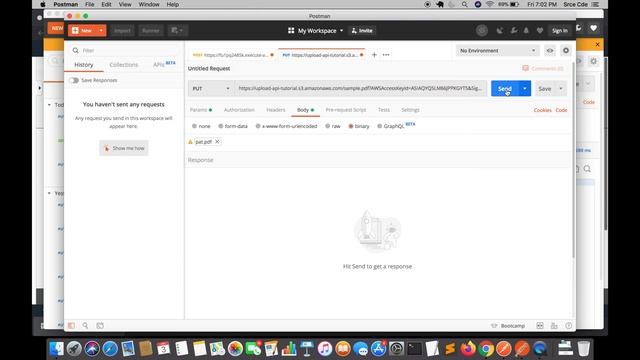Open the find and replace icon
Screen dimensions: 640x360
pos(85,326)
